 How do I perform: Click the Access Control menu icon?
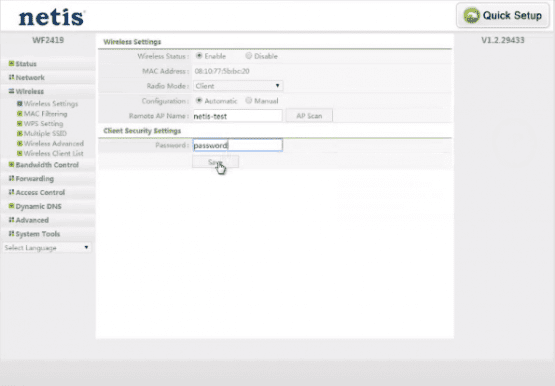pos(11,192)
